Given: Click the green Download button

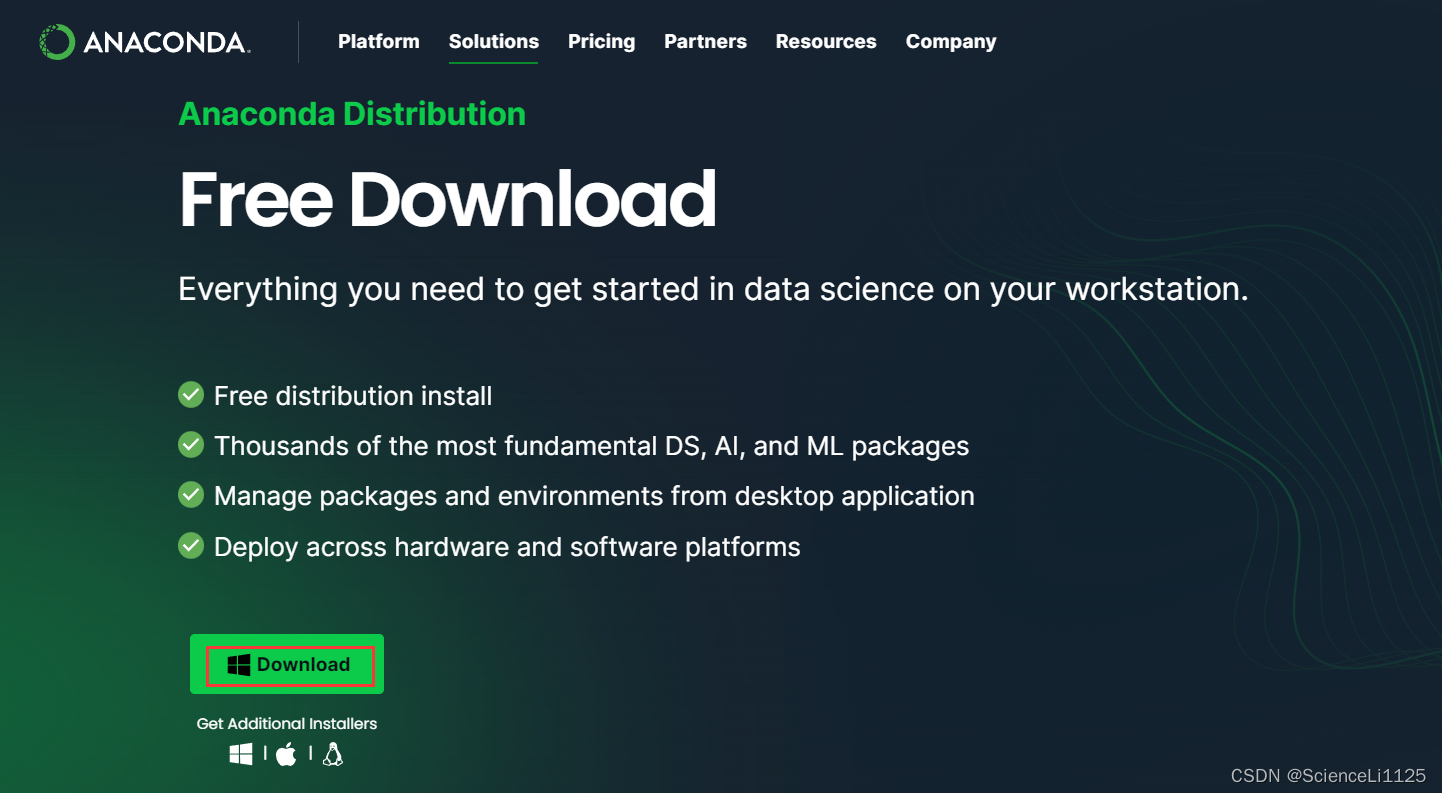Looking at the screenshot, I should pyautogui.click(x=287, y=664).
